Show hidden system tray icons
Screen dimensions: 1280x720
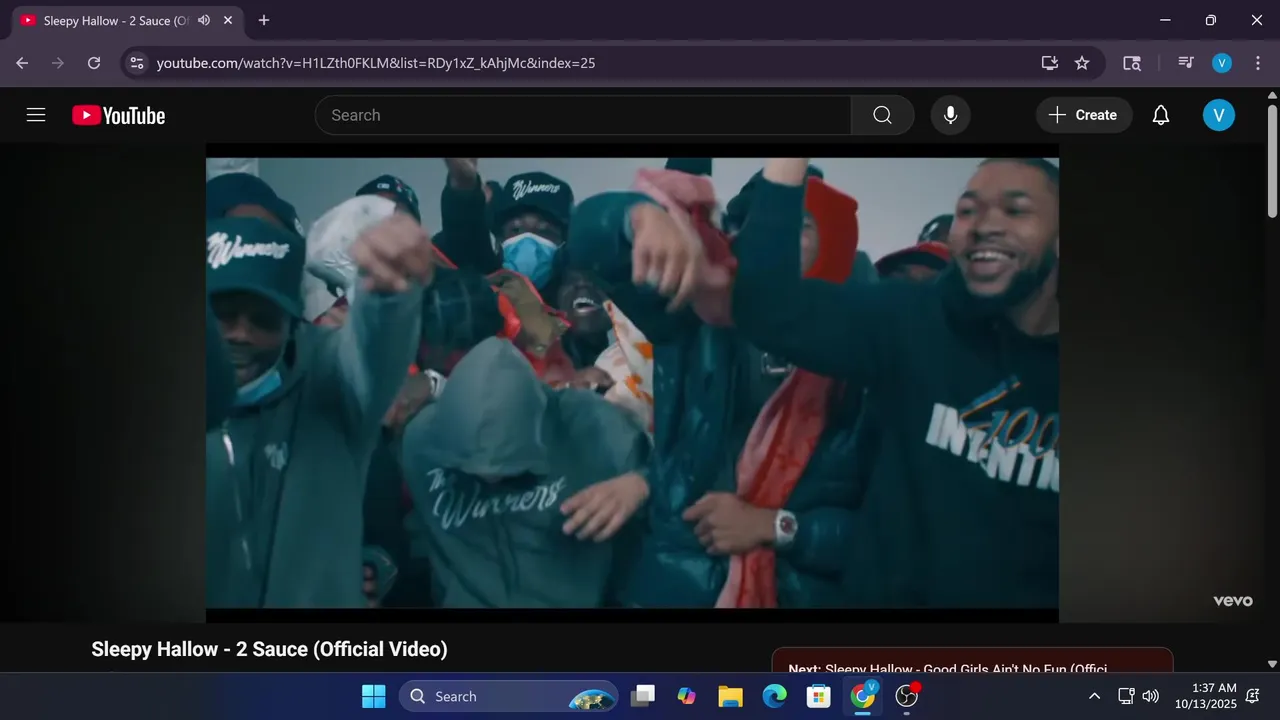coord(1094,696)
